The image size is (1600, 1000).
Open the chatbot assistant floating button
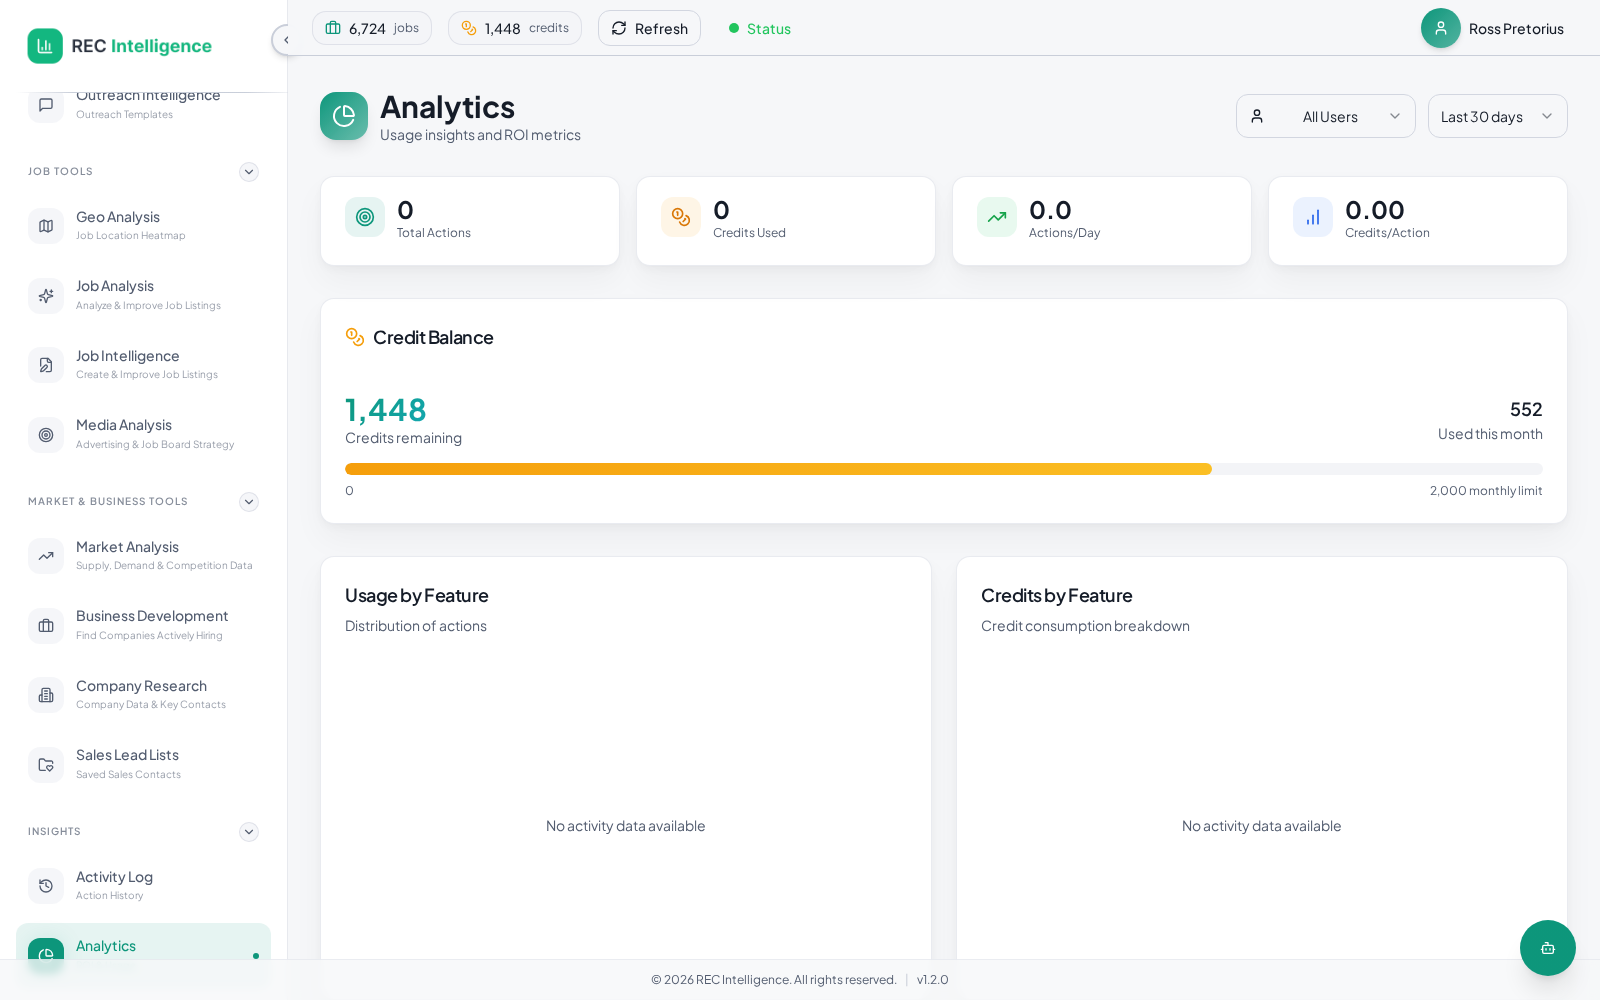click(x=1548, y=948)
